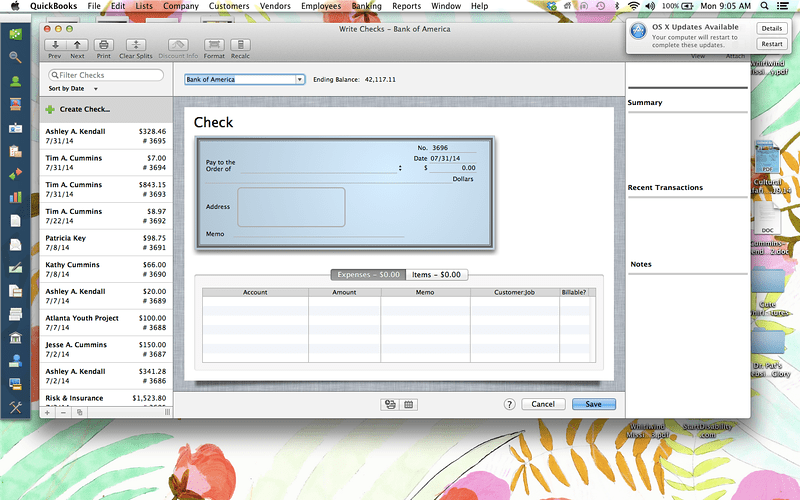The height and width of the screenshot is (500, 800).
Task: Click the memorize transaction icon near bottom
Action: point(390,405)
